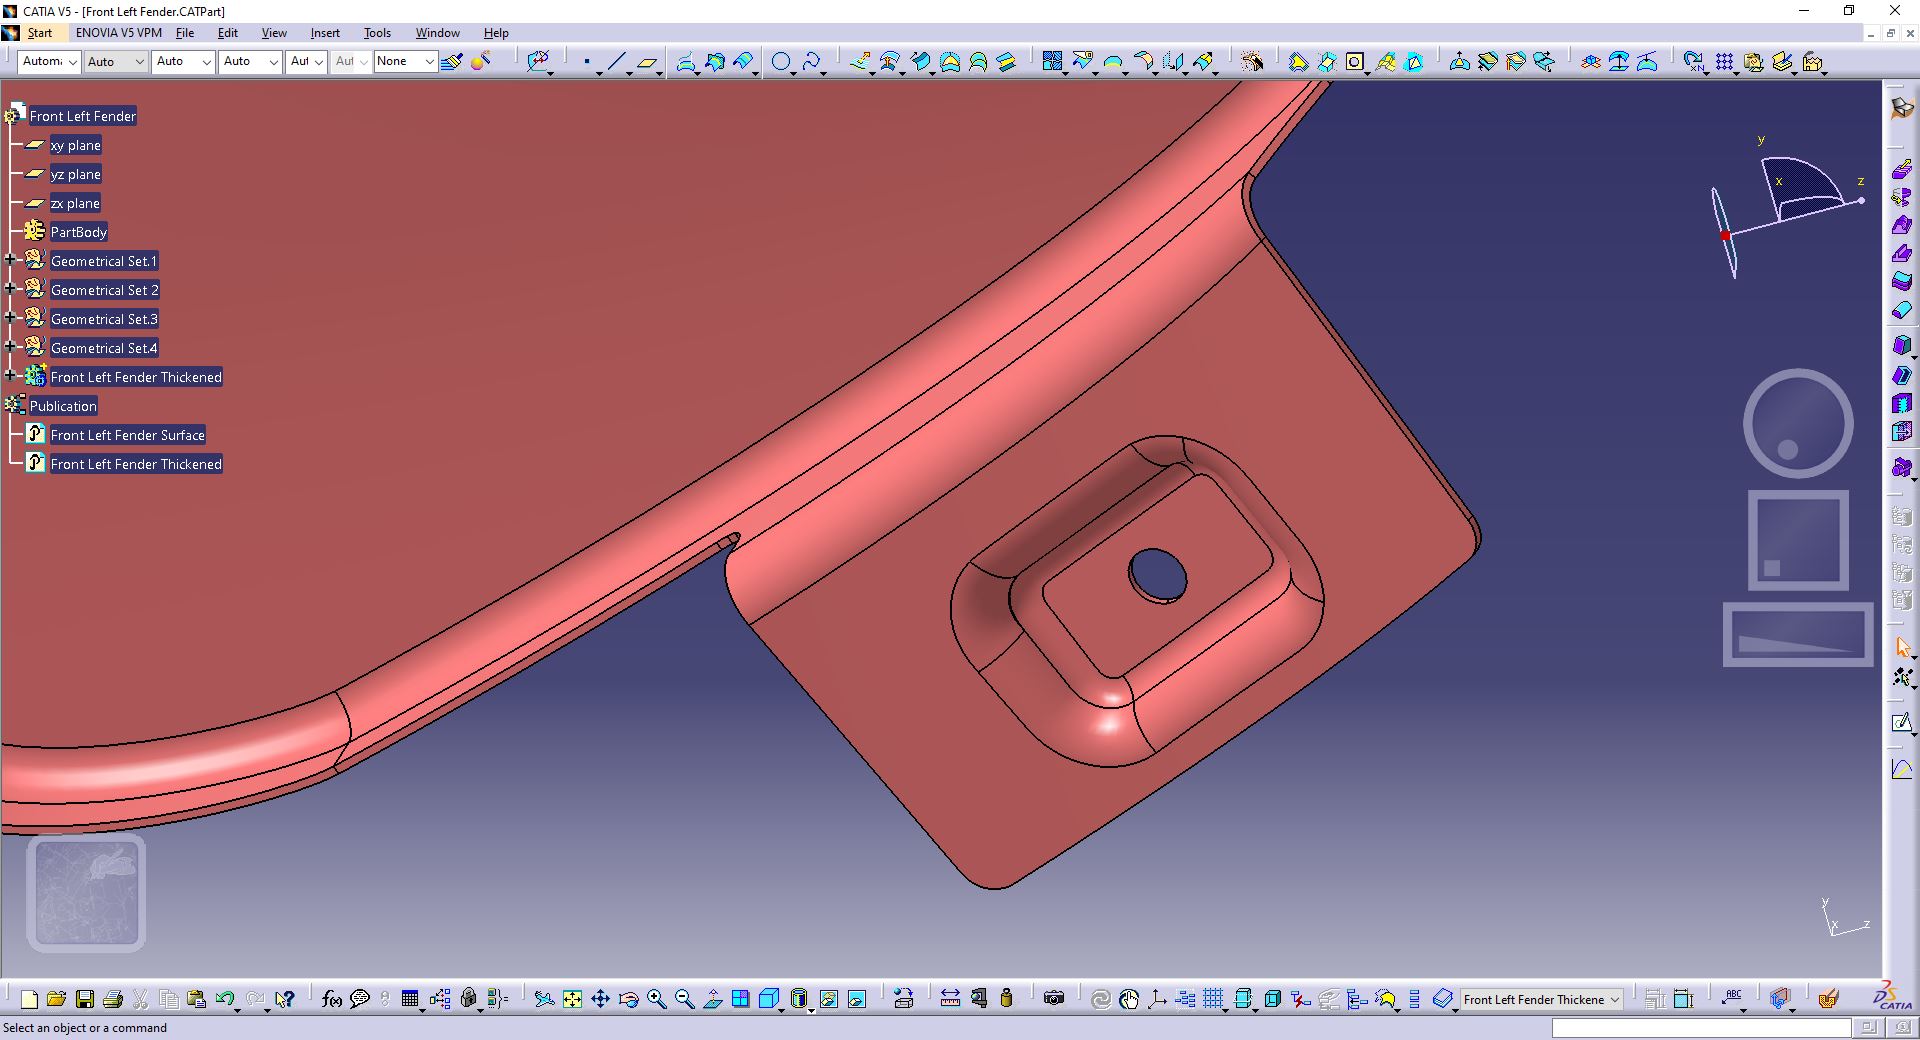1920x1040 pixels.
Task: Click the Measure Between icon
Action: tap(950, 998)
